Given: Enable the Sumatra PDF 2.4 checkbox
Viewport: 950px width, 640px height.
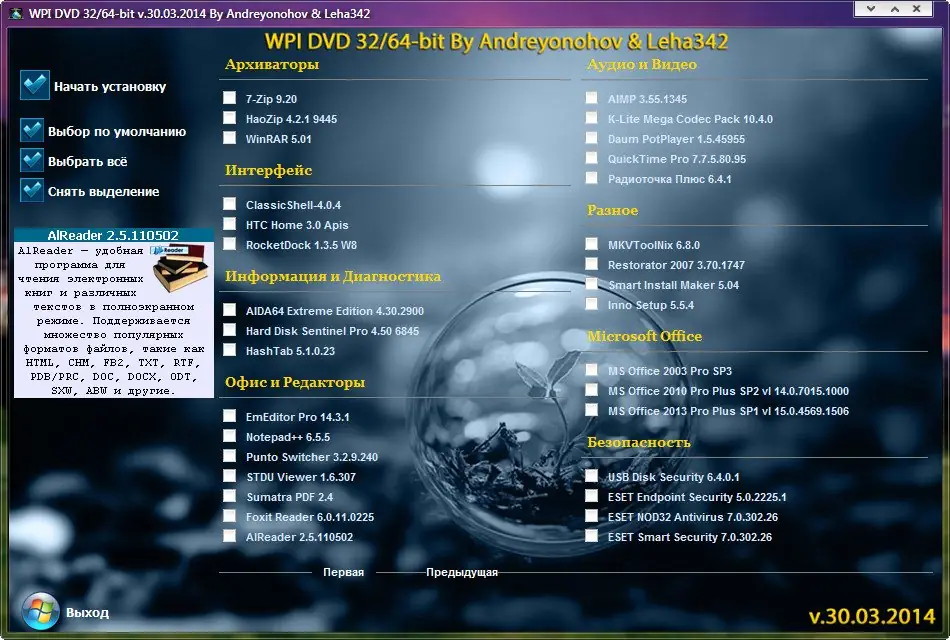Looking at the screenshot, I should click(230, 496).
